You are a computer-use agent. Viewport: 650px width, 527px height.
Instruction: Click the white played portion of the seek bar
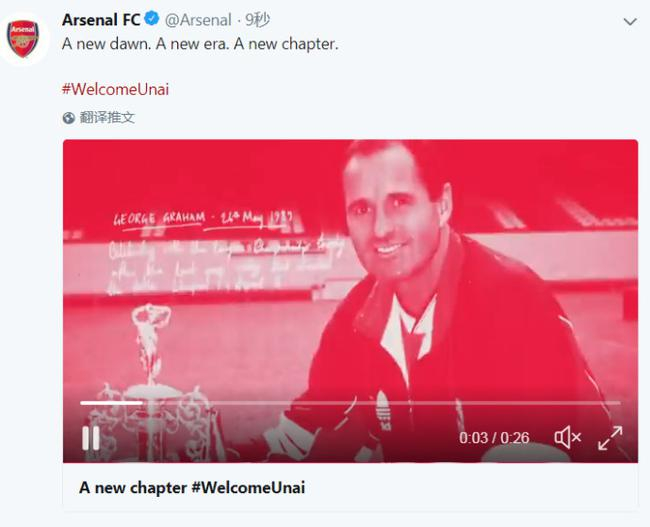[x=110, y=403]
